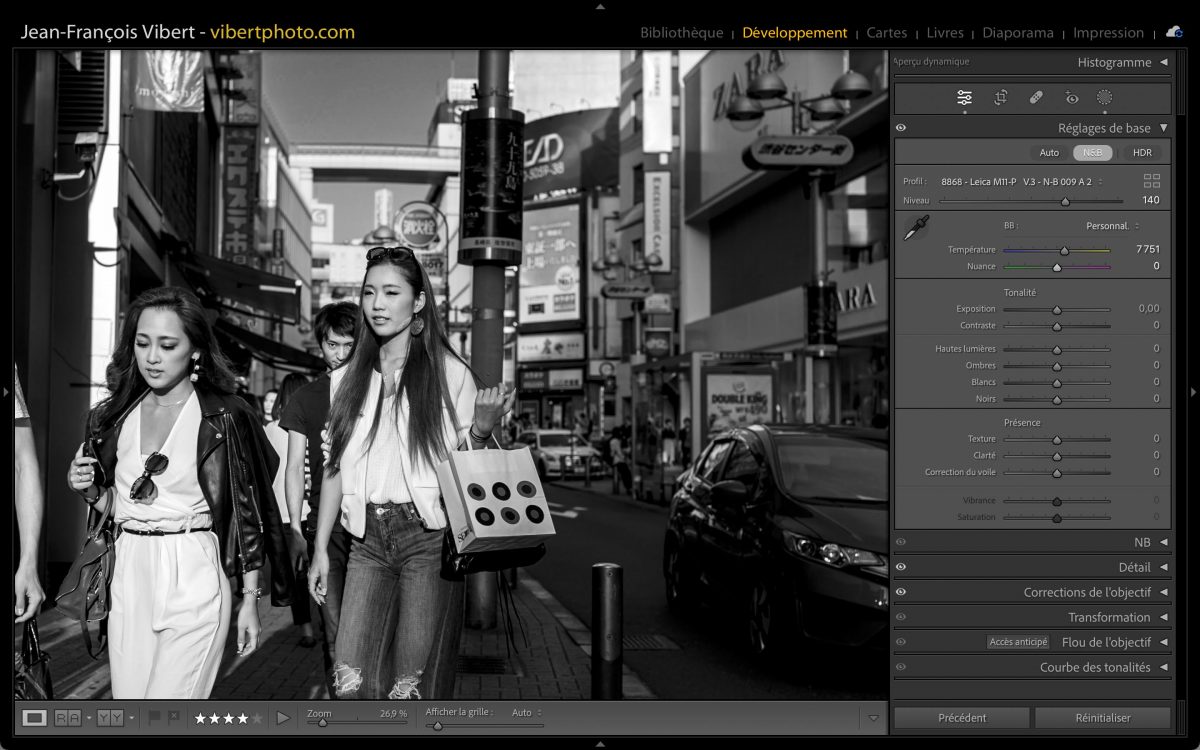Select the Red eye correction tool
The image size is (1200, 750).
tap(1072, 98)
